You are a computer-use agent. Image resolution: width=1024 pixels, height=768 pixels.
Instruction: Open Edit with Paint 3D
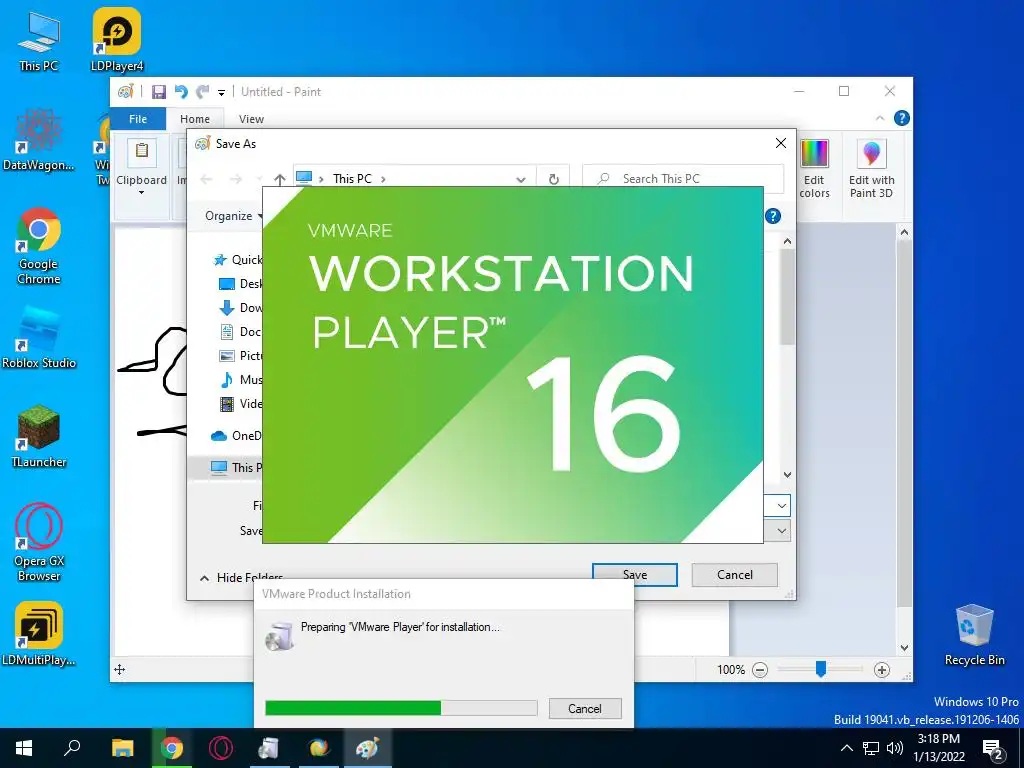tap(871, 169)
